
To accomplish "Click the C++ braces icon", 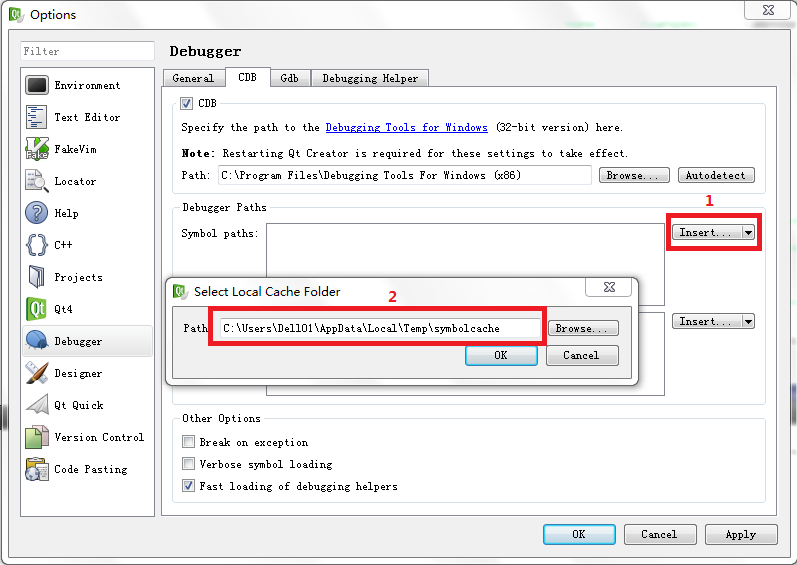I will [x=37, y=245].
